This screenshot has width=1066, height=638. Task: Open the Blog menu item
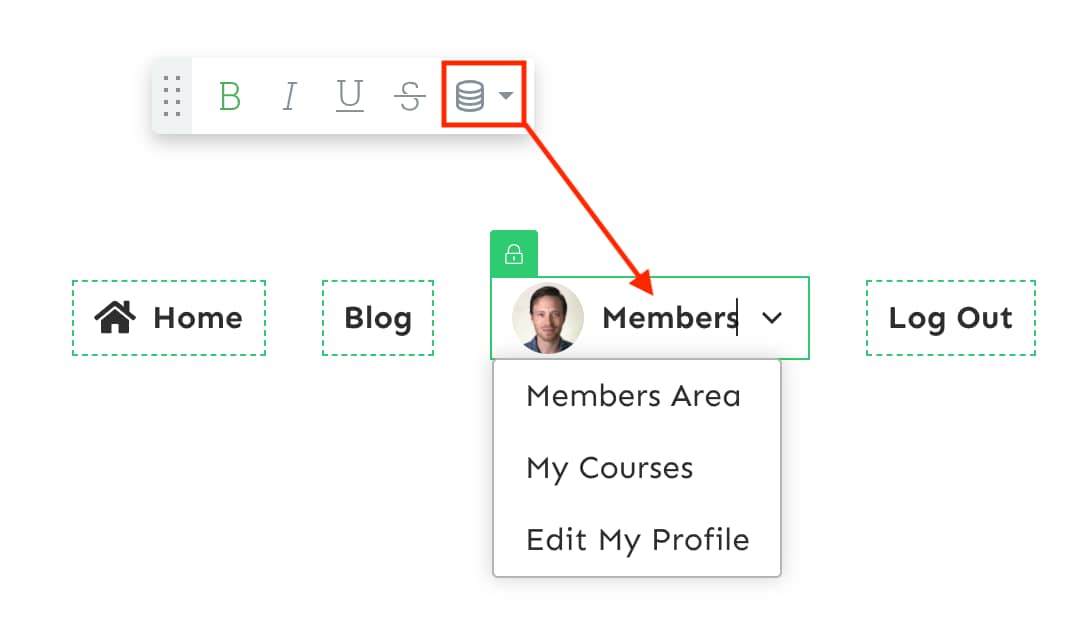click(378, 318)
